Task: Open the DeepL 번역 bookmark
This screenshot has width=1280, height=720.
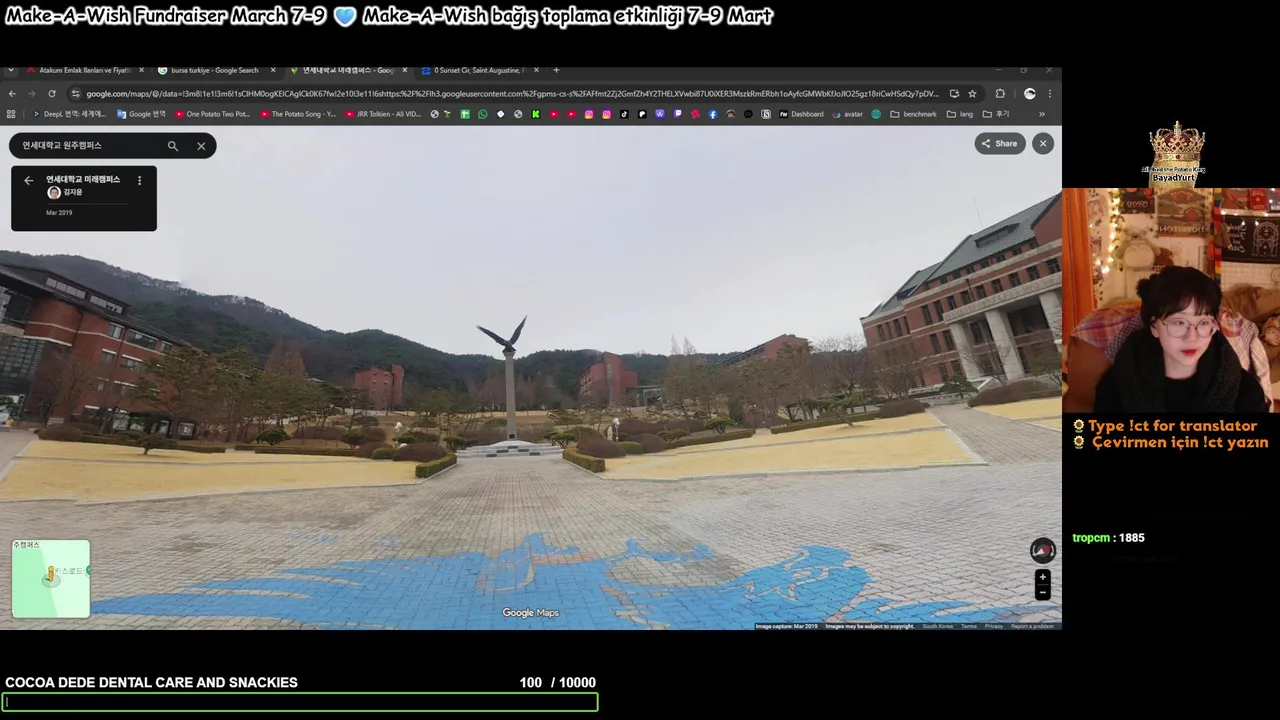Action: pyautogui.click(x=69, y=114)
